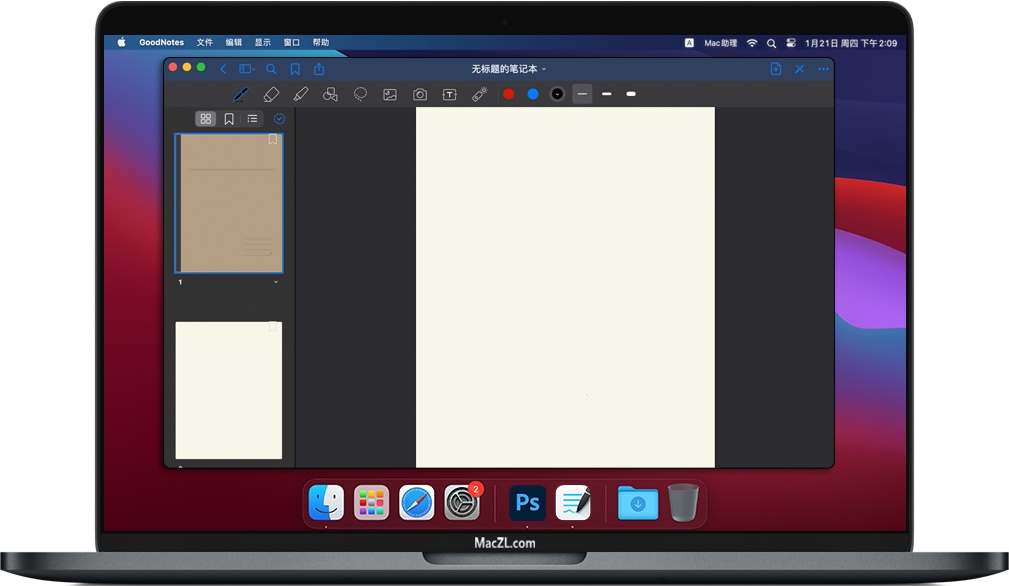The height and width of the screenshot is (586, 1009).
Task: Switch sidebar to thumbnail grid view
Action: click(x=206, y=119)
